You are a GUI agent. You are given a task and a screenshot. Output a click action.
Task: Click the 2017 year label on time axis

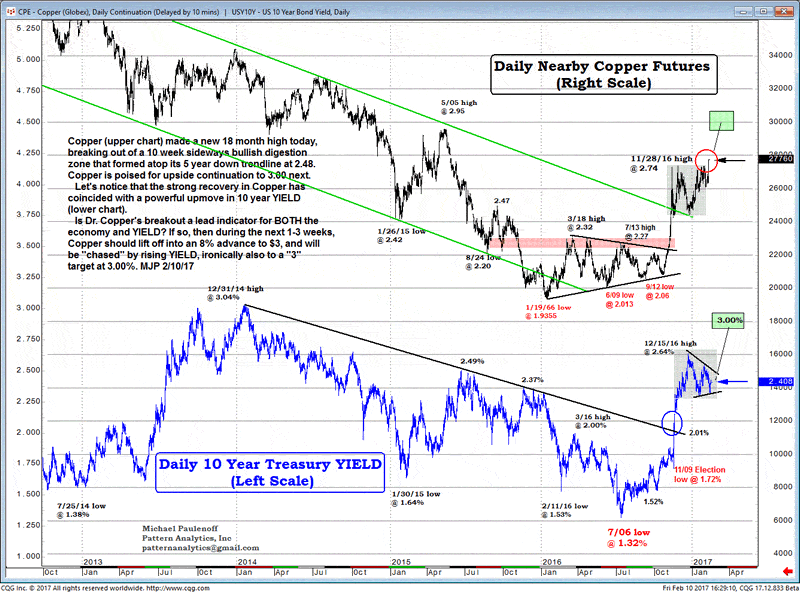(702, 562)
